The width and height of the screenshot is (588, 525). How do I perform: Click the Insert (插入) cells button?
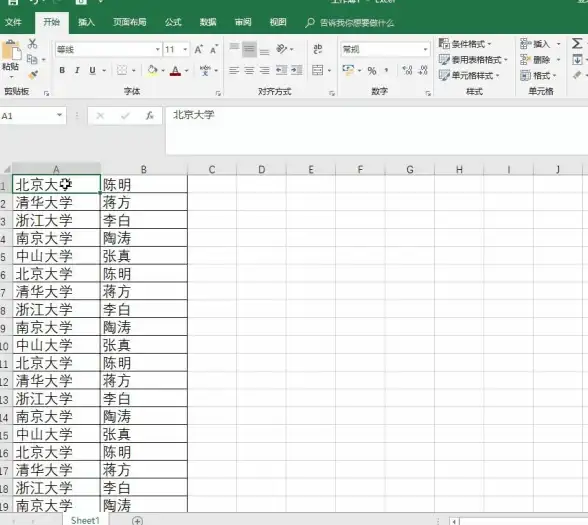tap(536, 44)
